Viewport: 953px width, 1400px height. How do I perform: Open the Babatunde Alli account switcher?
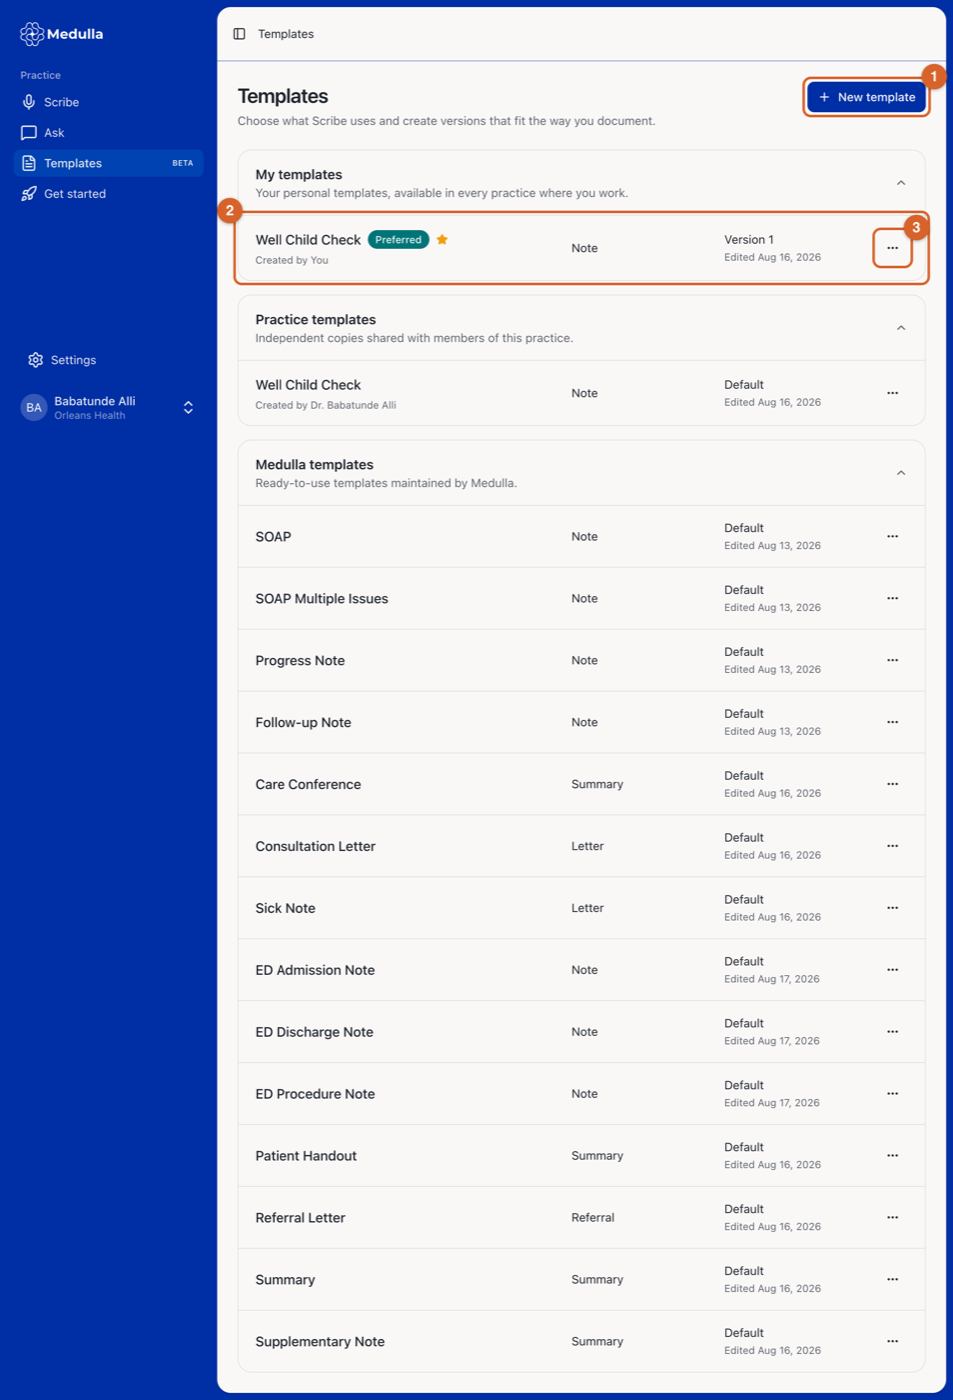click(x=108, y=408)
